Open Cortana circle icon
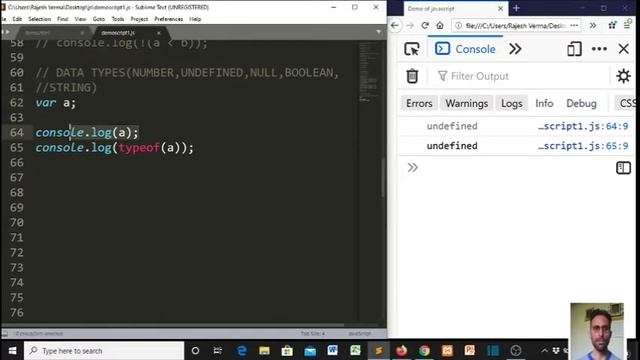640x360 pixels. coord(195,351)
